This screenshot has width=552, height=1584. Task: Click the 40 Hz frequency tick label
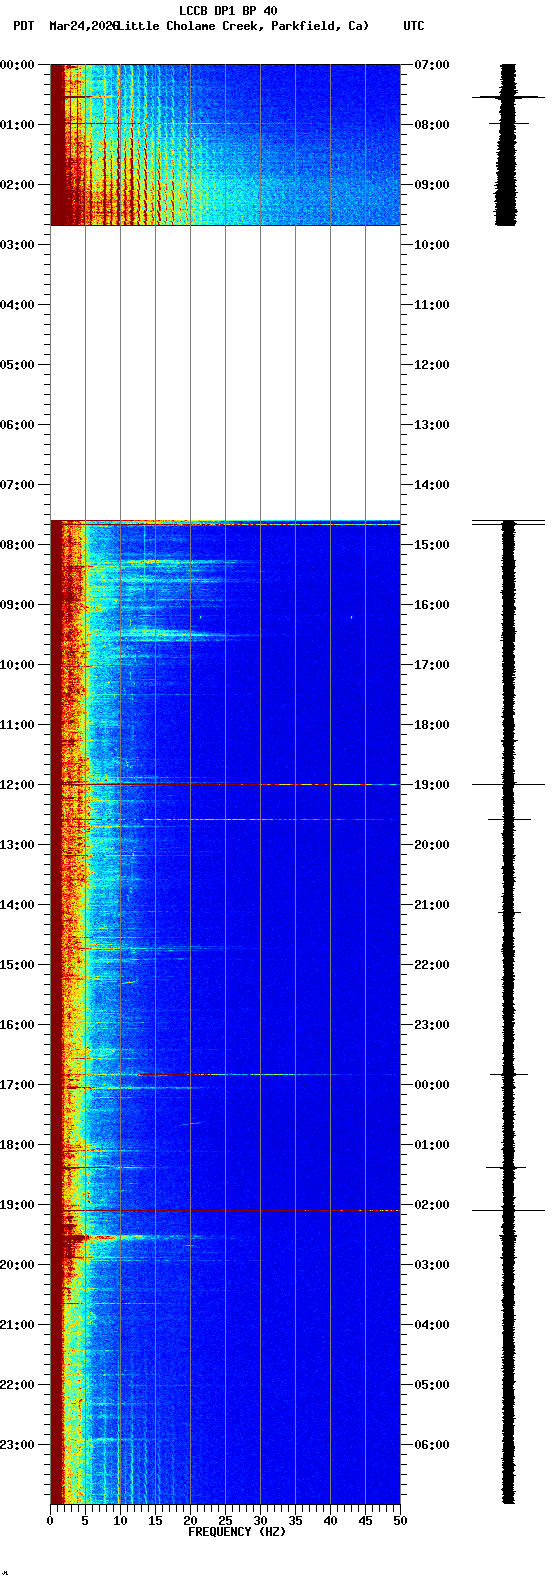coord(330,1521)
